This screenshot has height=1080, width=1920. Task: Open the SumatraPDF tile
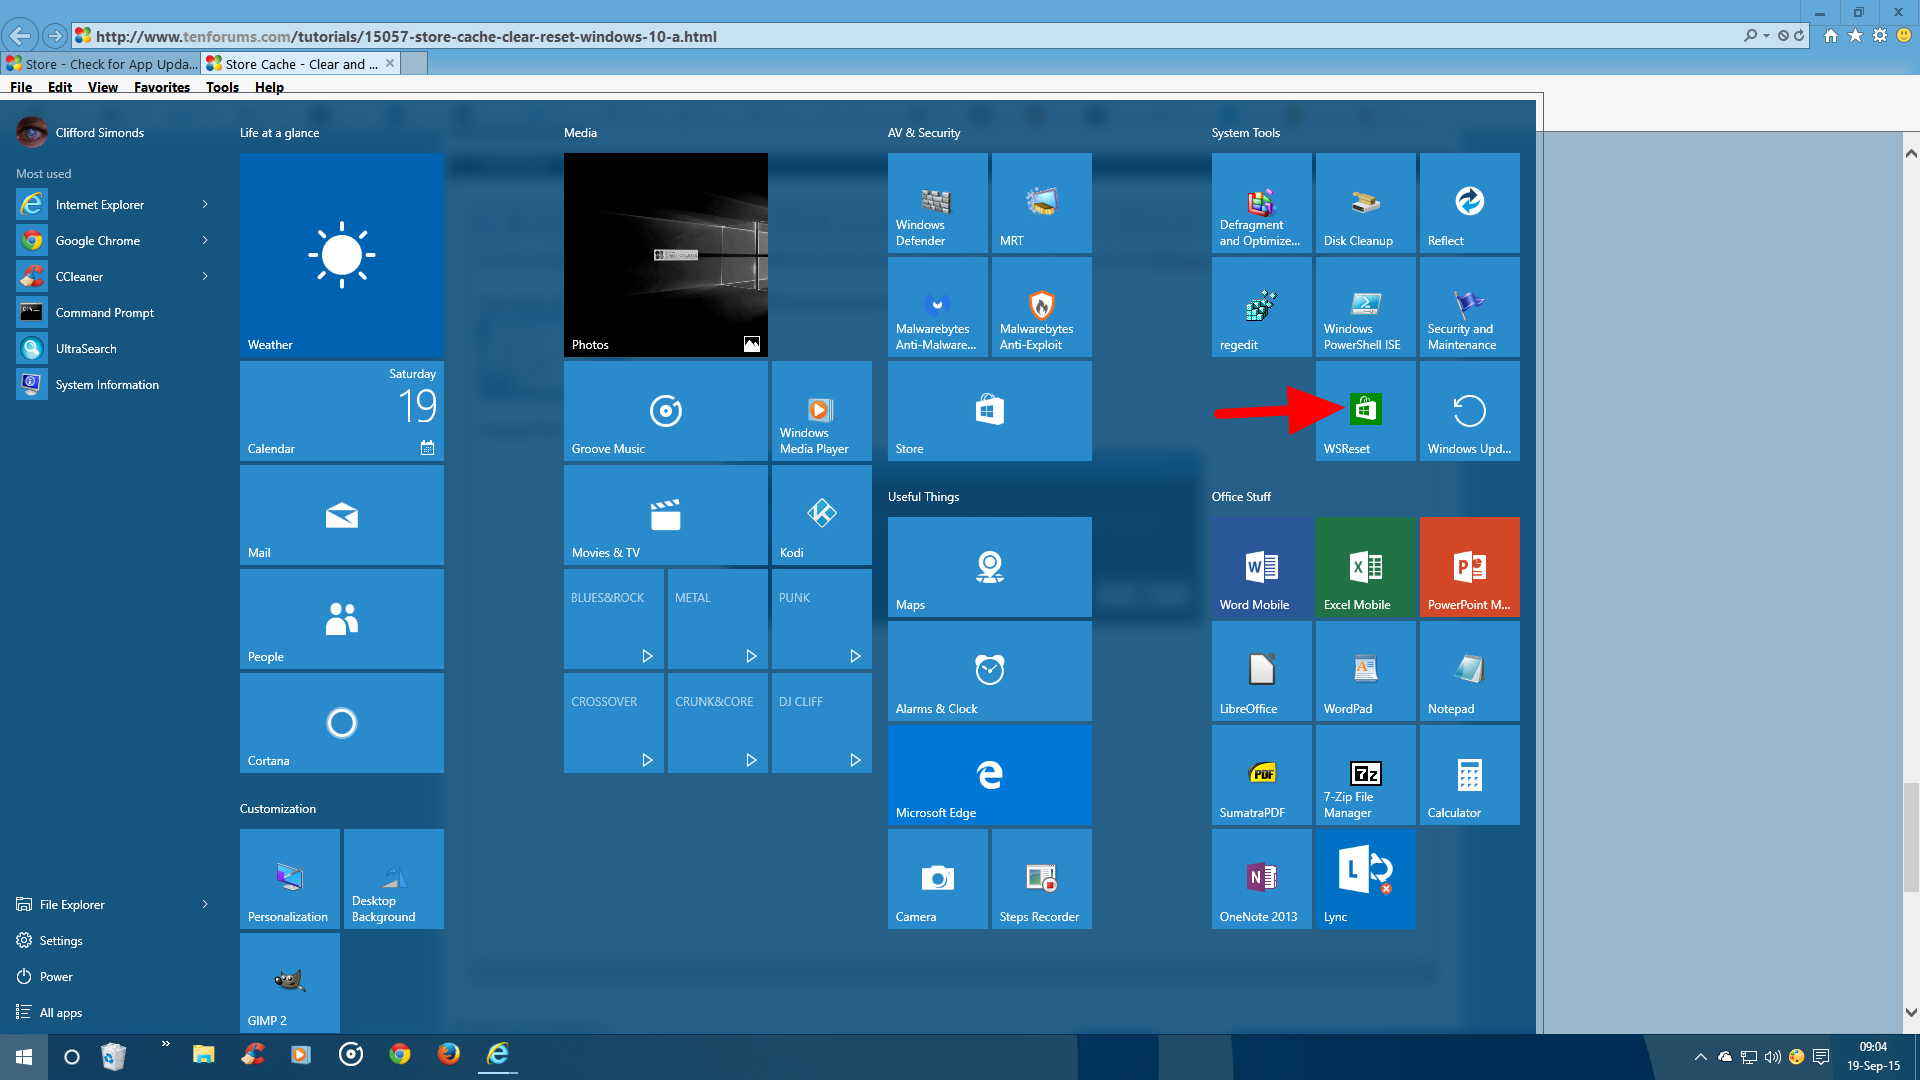coord(1261,775)
